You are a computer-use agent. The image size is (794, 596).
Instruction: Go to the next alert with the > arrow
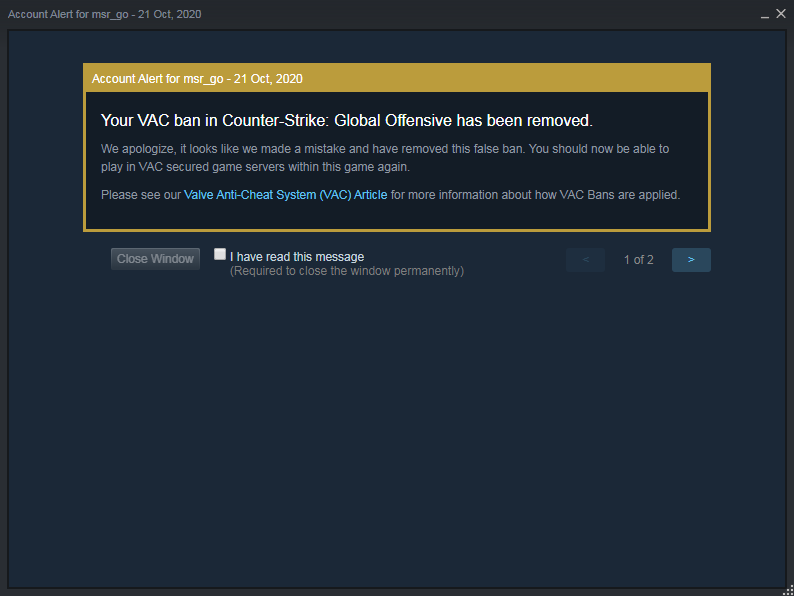(x=691, y=260)
